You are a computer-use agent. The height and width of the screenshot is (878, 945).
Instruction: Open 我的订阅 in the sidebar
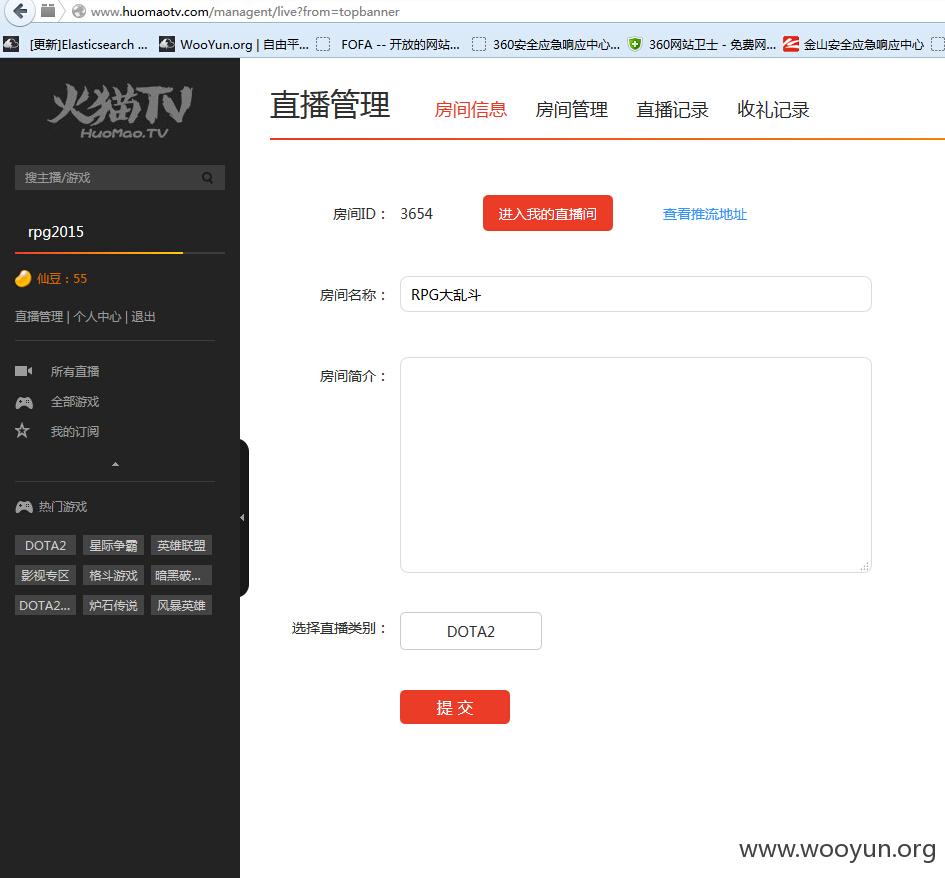coord(75,431)
